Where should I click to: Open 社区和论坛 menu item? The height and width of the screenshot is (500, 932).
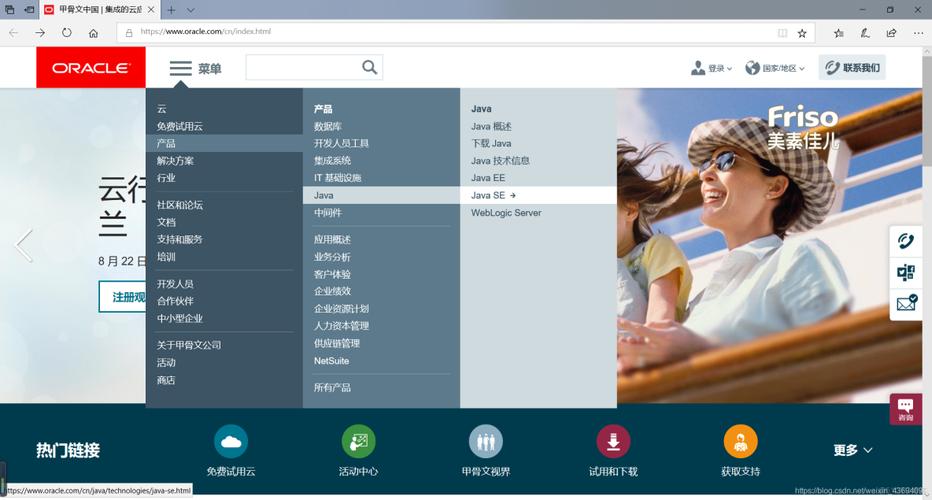(180, 205)
